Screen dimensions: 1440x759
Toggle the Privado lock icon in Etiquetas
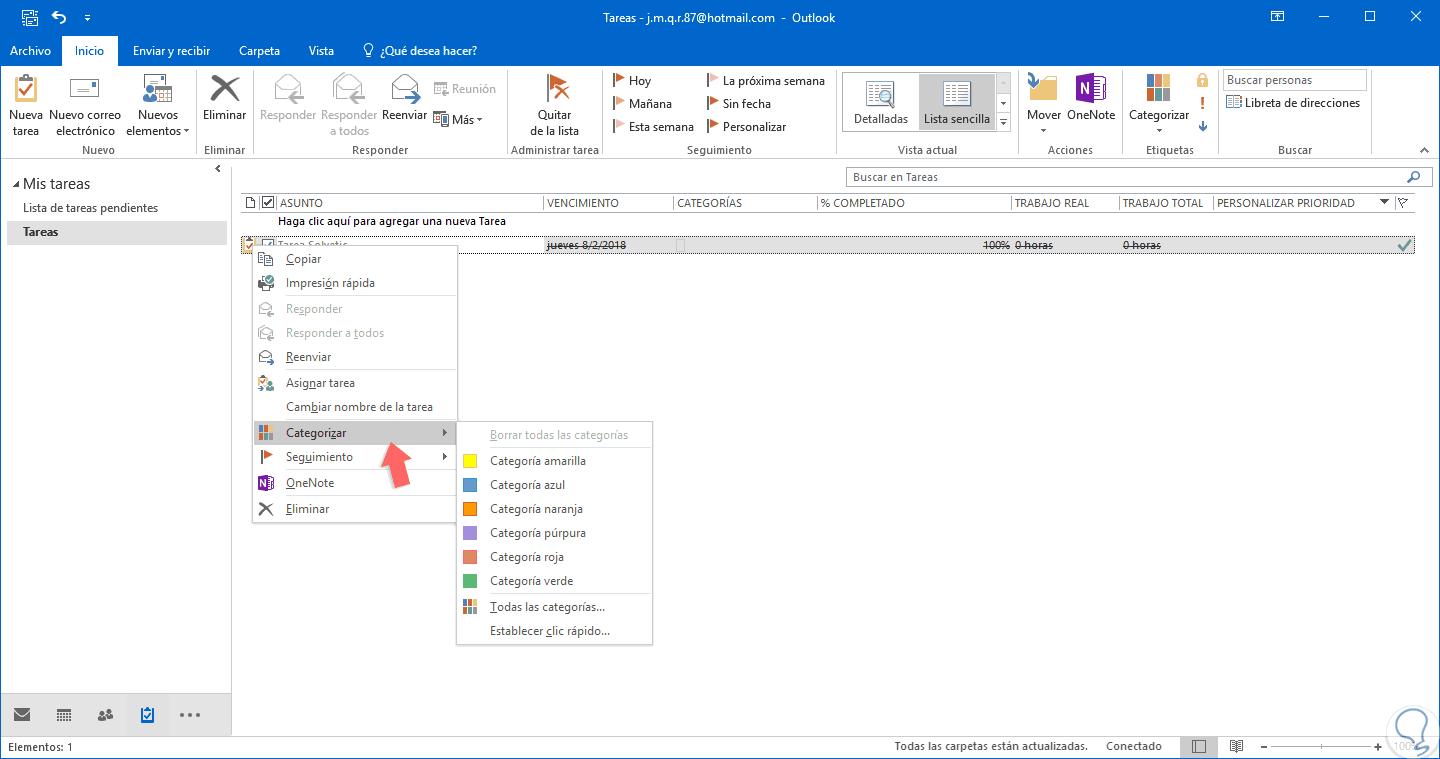tap(1203, 80)
